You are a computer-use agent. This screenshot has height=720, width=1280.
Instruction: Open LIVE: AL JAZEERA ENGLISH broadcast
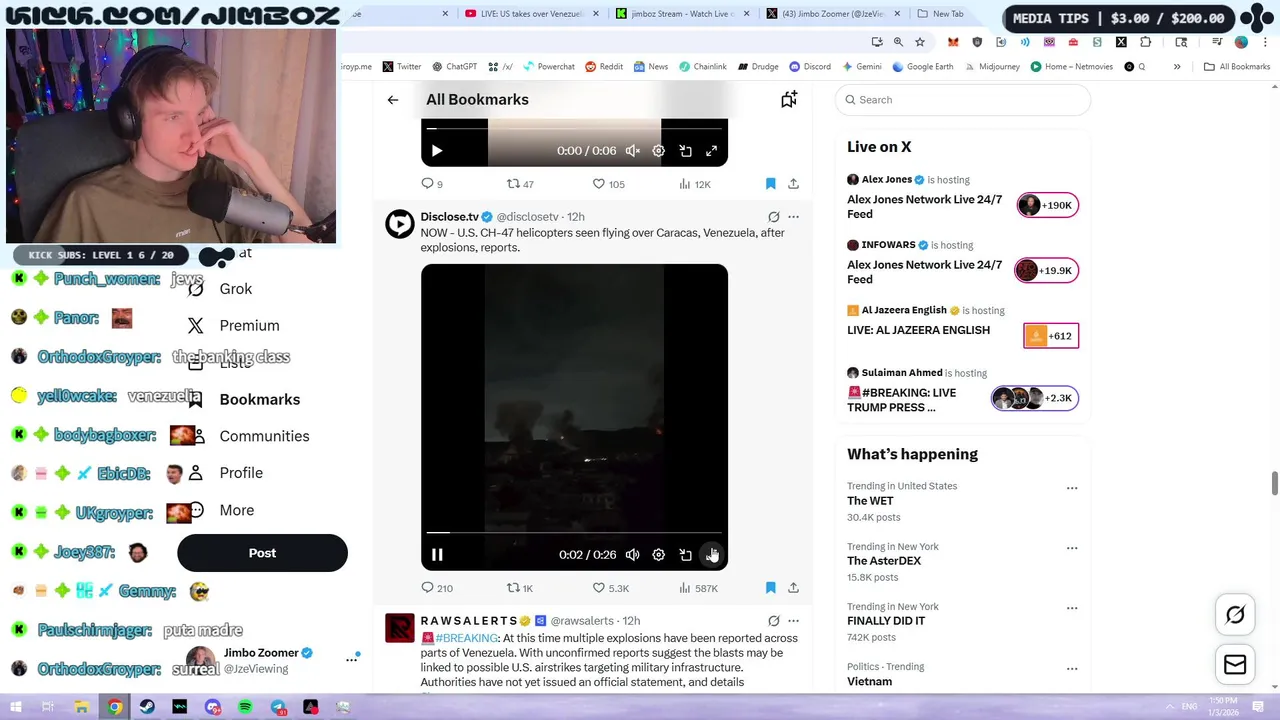918,330
